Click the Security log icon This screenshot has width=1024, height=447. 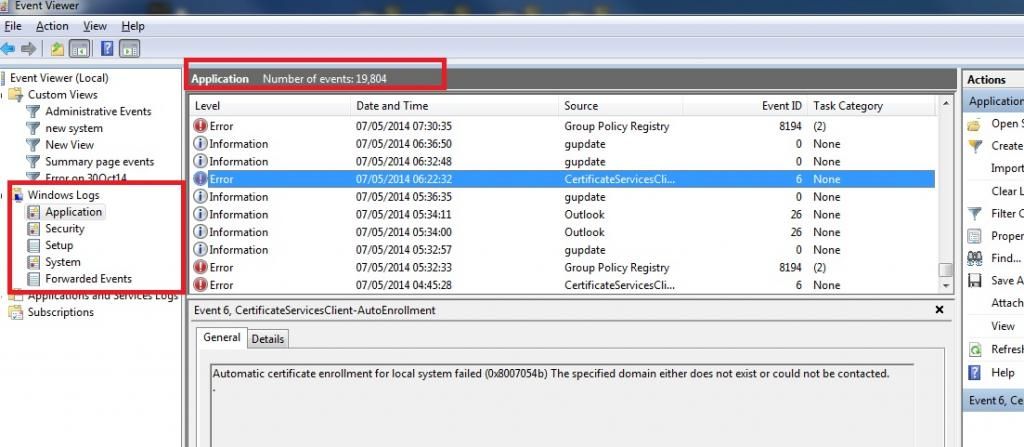(x=33, y=229)
